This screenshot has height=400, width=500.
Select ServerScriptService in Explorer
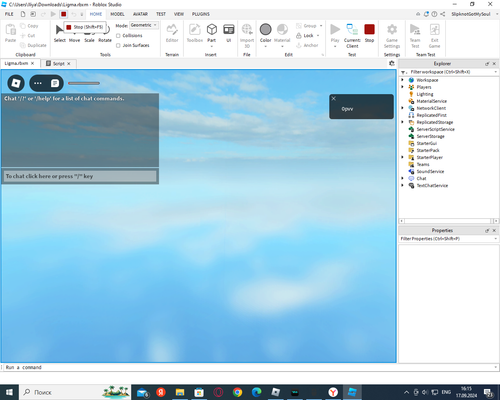pos(435,129)
